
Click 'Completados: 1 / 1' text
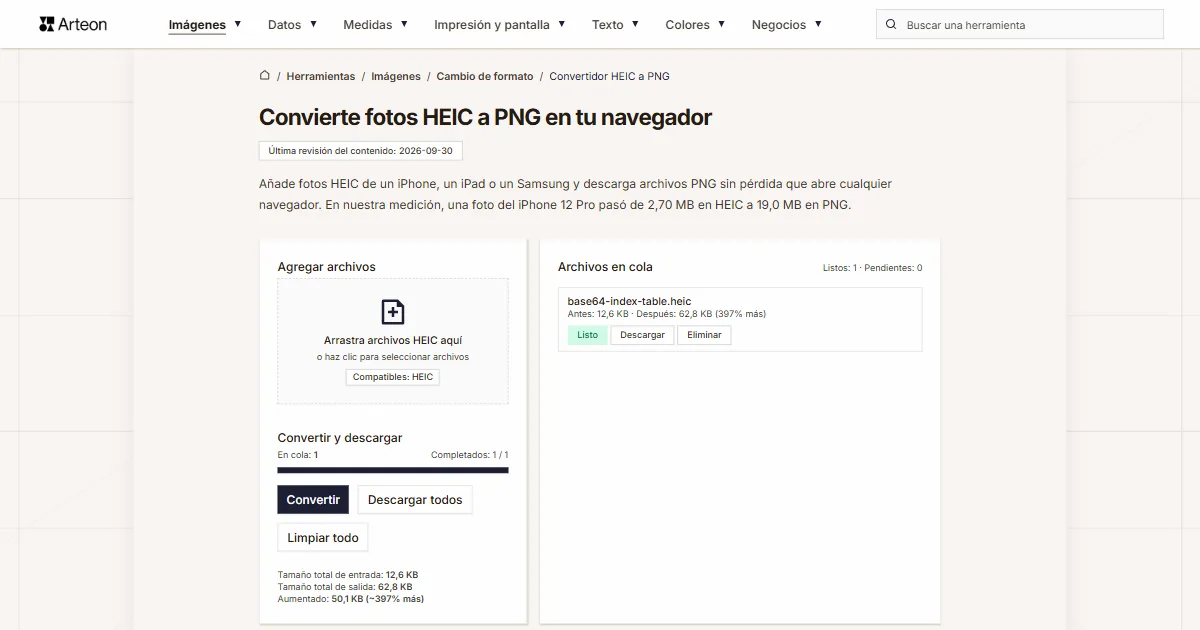tap(469, 455)
